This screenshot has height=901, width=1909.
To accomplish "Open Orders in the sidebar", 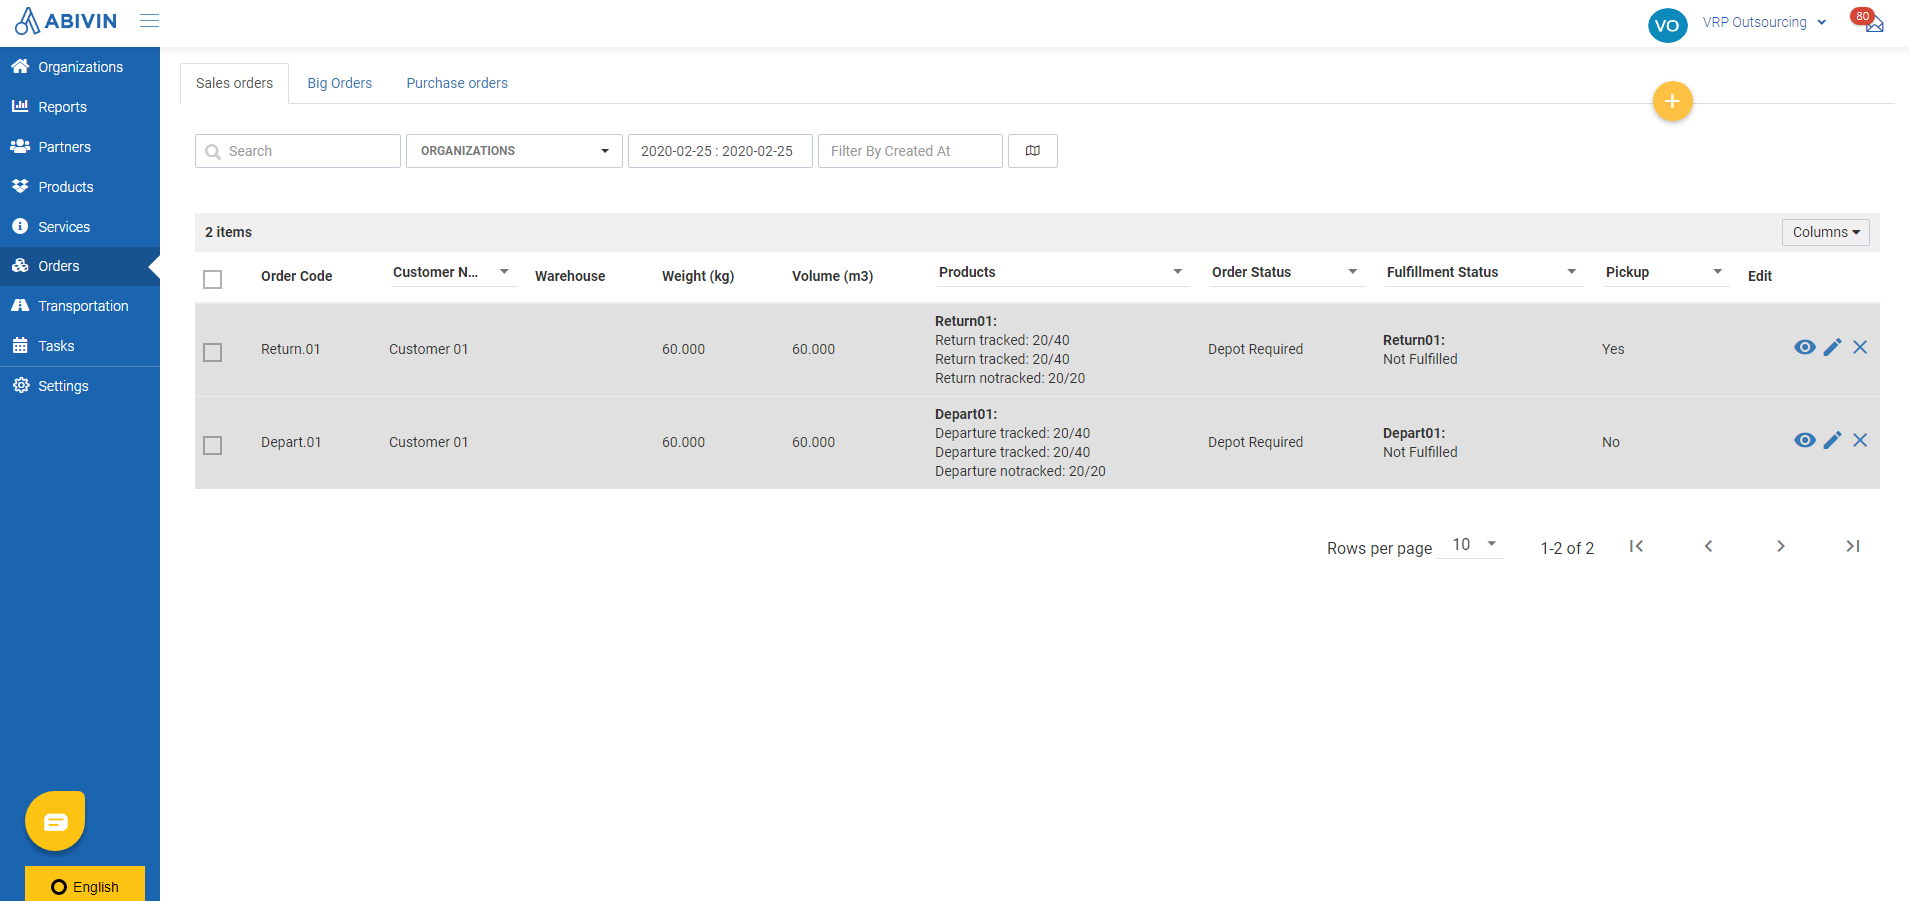I will pyautogui.click(x=80, y=266).
